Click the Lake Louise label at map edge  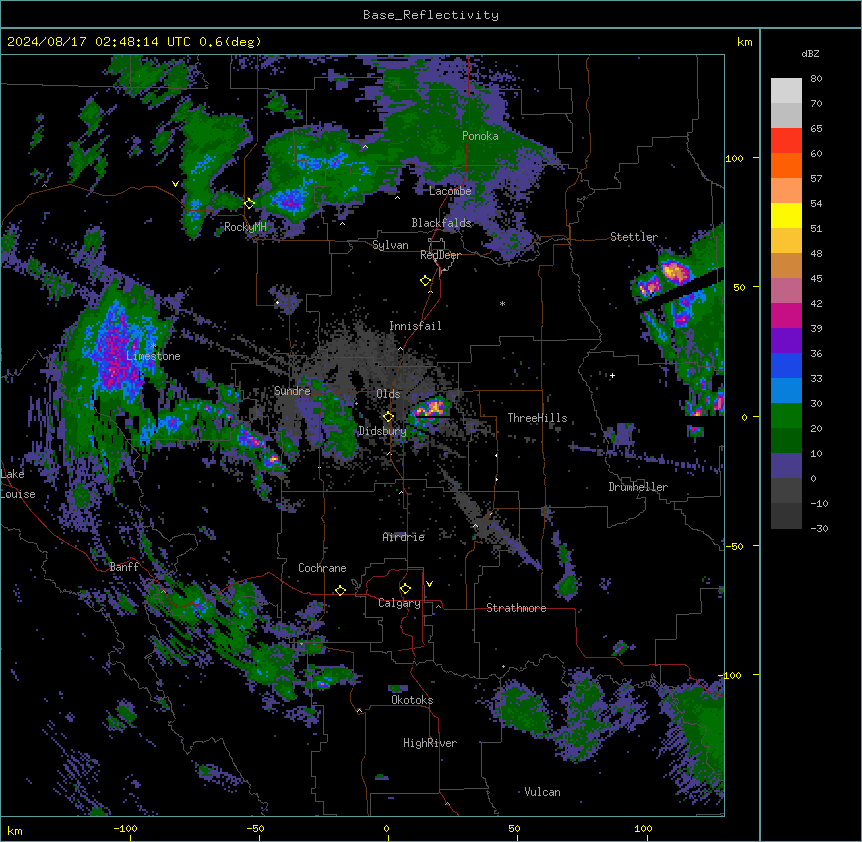coord(18,484)
